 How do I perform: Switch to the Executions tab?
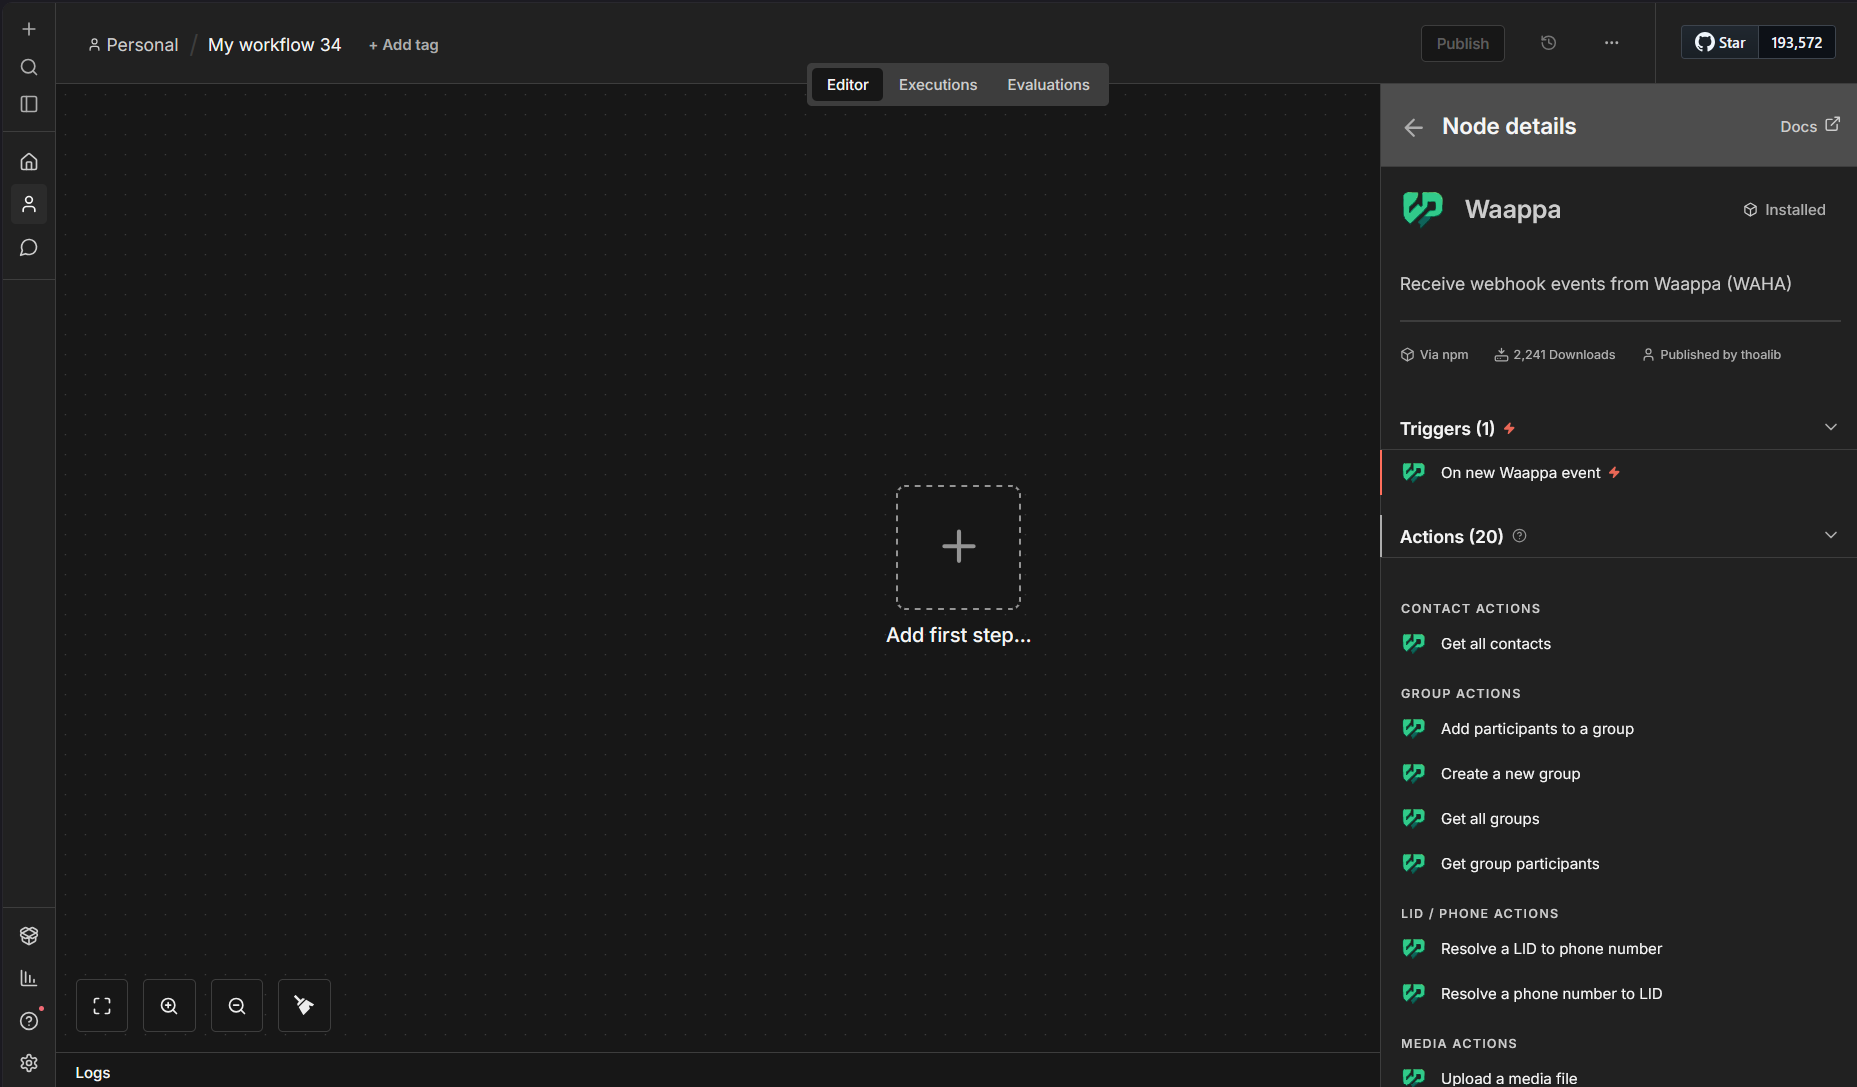[938, 85]
